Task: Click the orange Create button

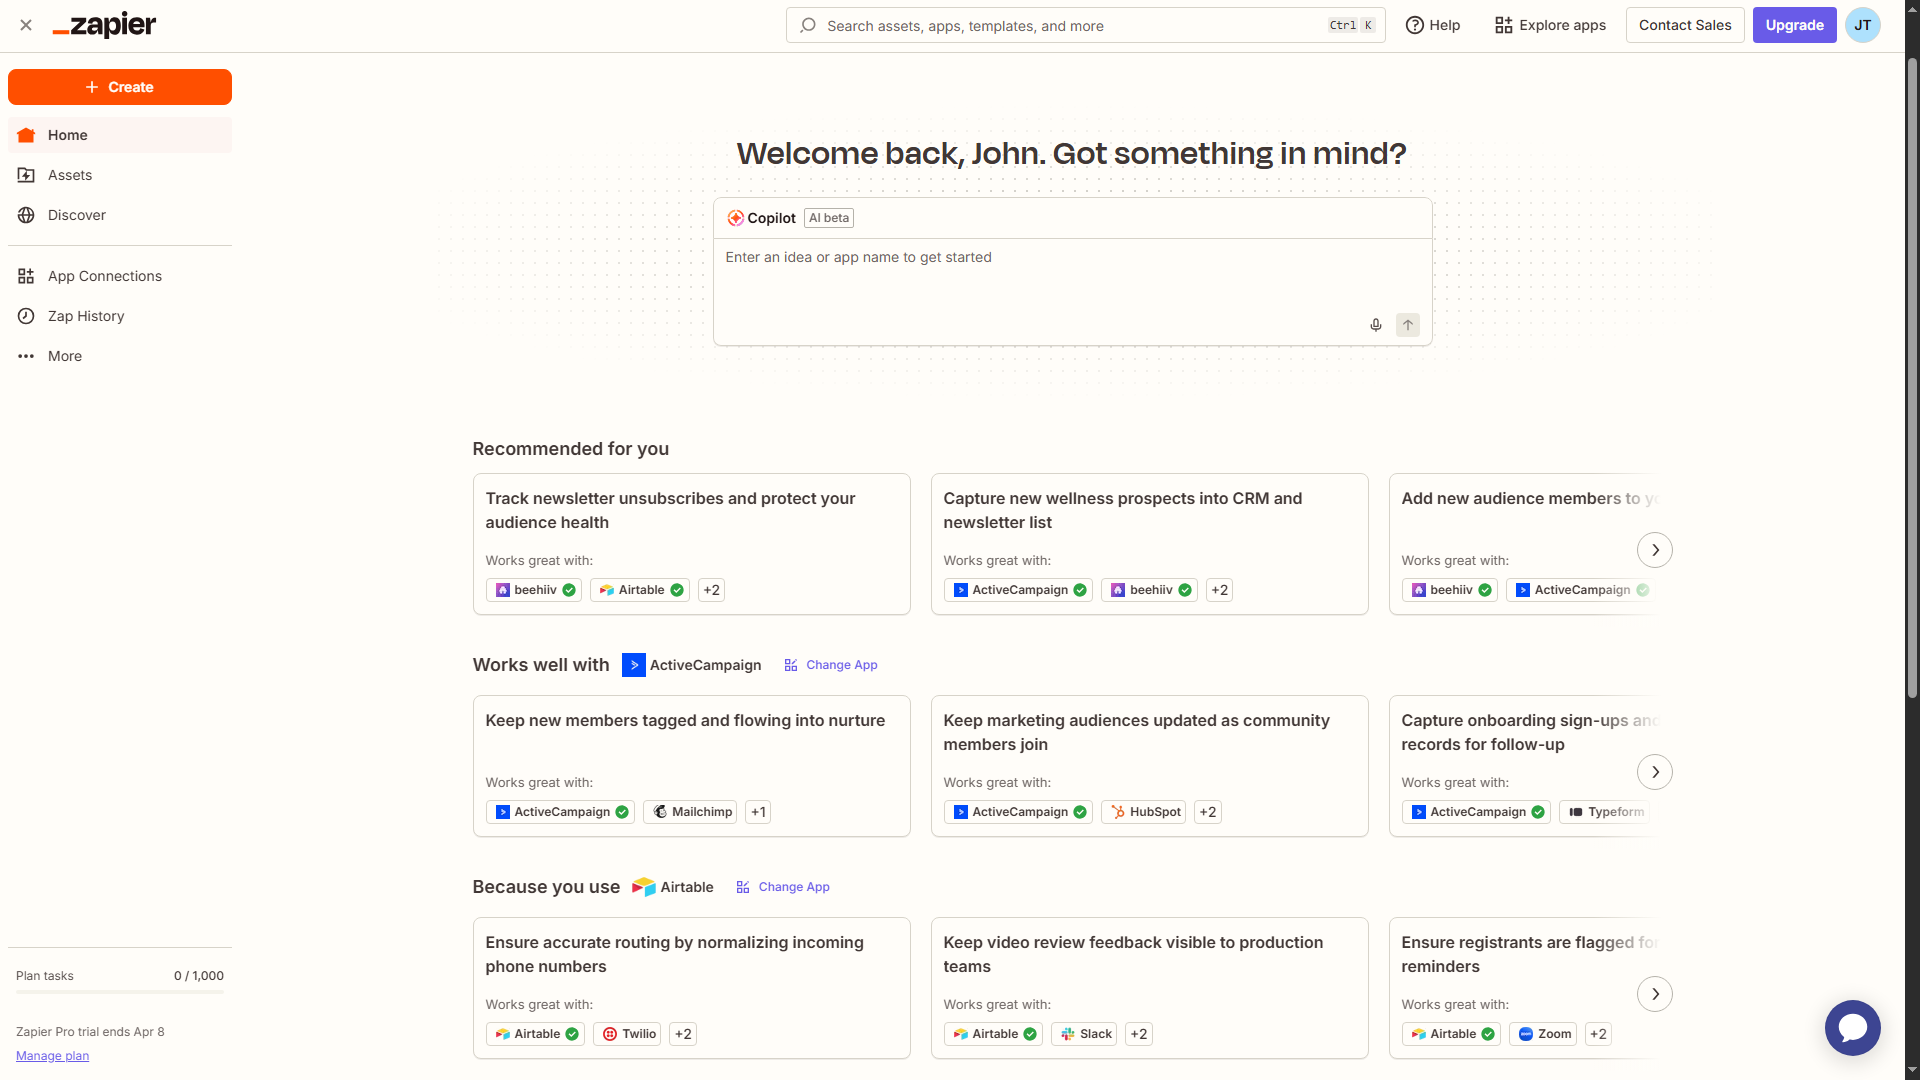Action: (120, 87)
